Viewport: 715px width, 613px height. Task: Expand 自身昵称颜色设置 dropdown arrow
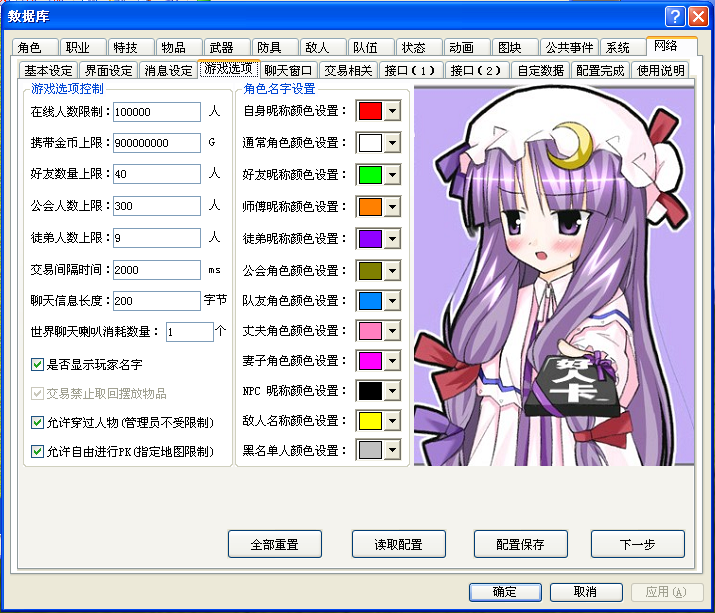pos(392,111)
